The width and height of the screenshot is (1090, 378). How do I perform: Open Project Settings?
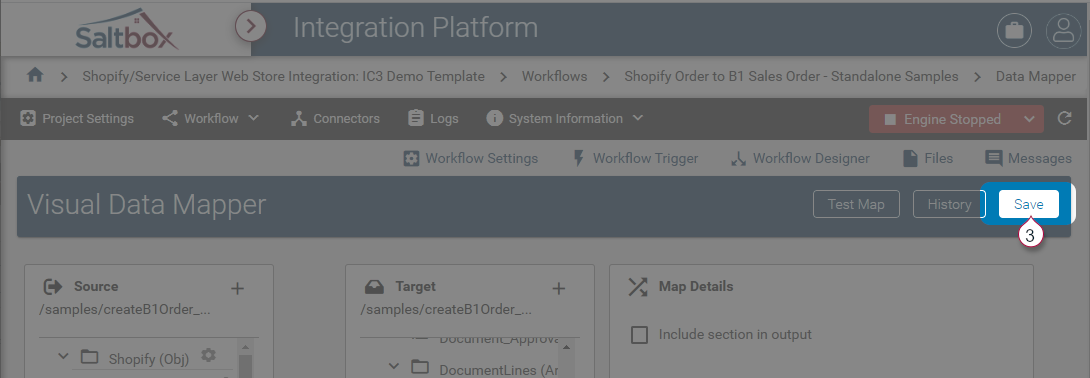click(76, 119)
